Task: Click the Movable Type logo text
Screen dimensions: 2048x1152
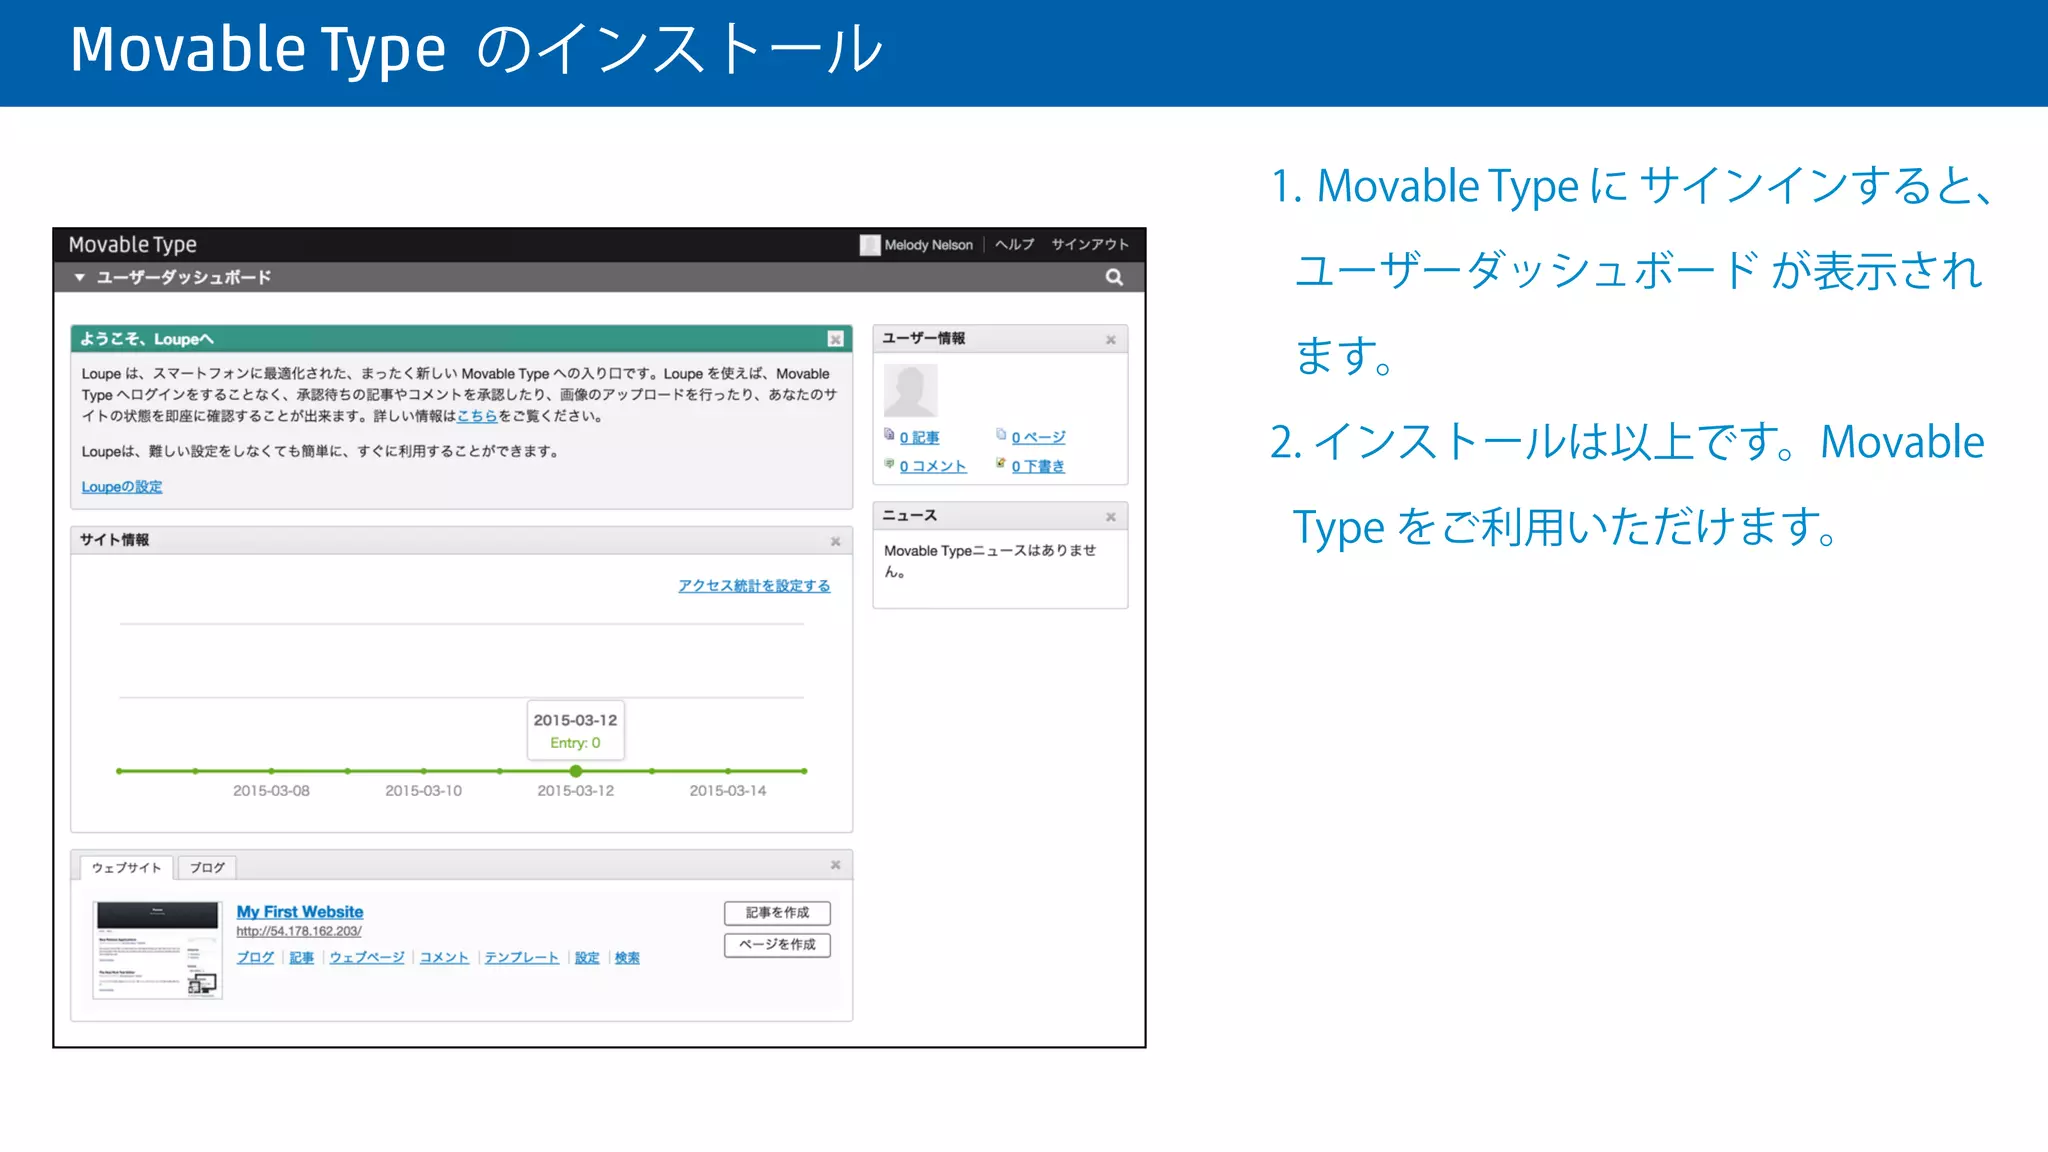Action: pyautogui.click(x=132, y=245)
